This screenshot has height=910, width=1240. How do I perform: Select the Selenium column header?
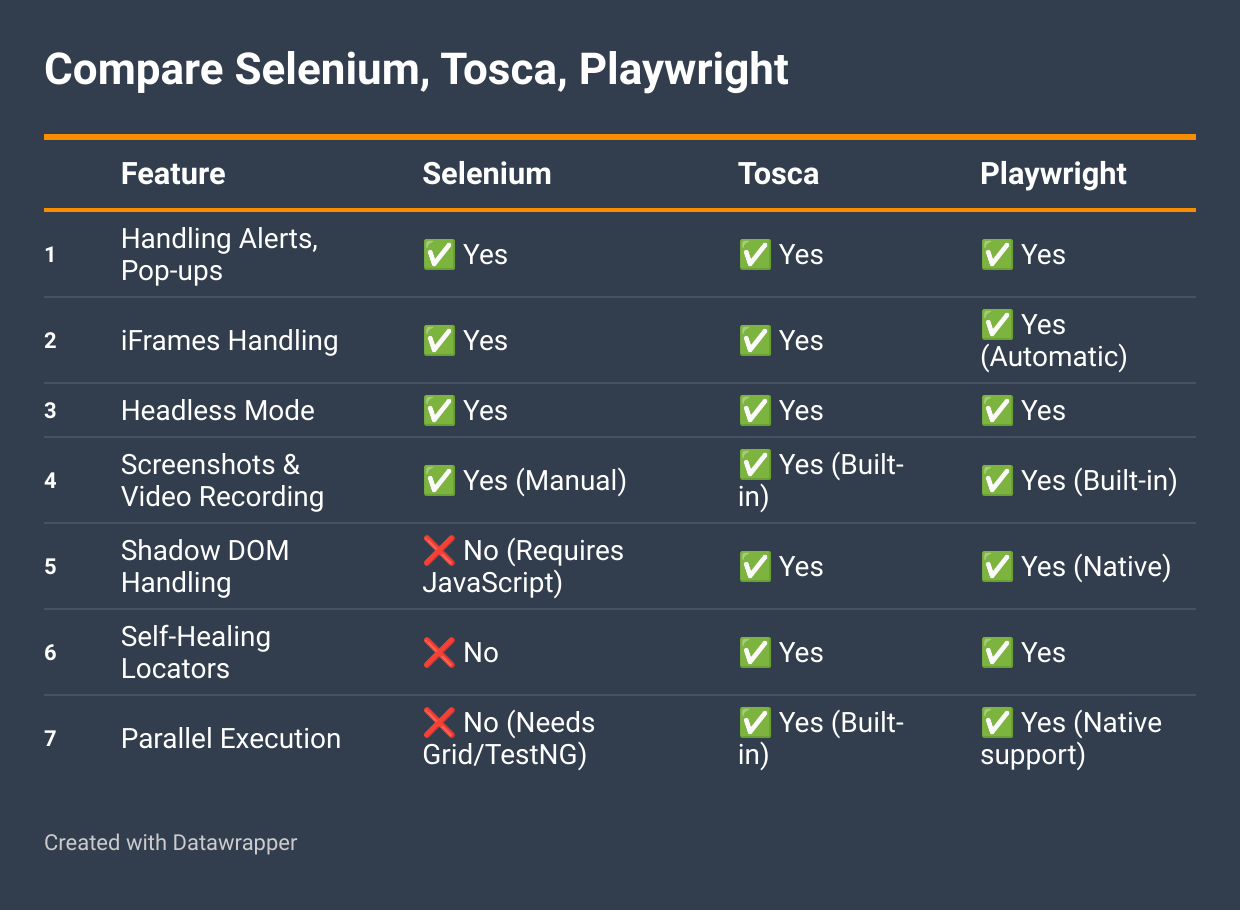coord(487,174)
